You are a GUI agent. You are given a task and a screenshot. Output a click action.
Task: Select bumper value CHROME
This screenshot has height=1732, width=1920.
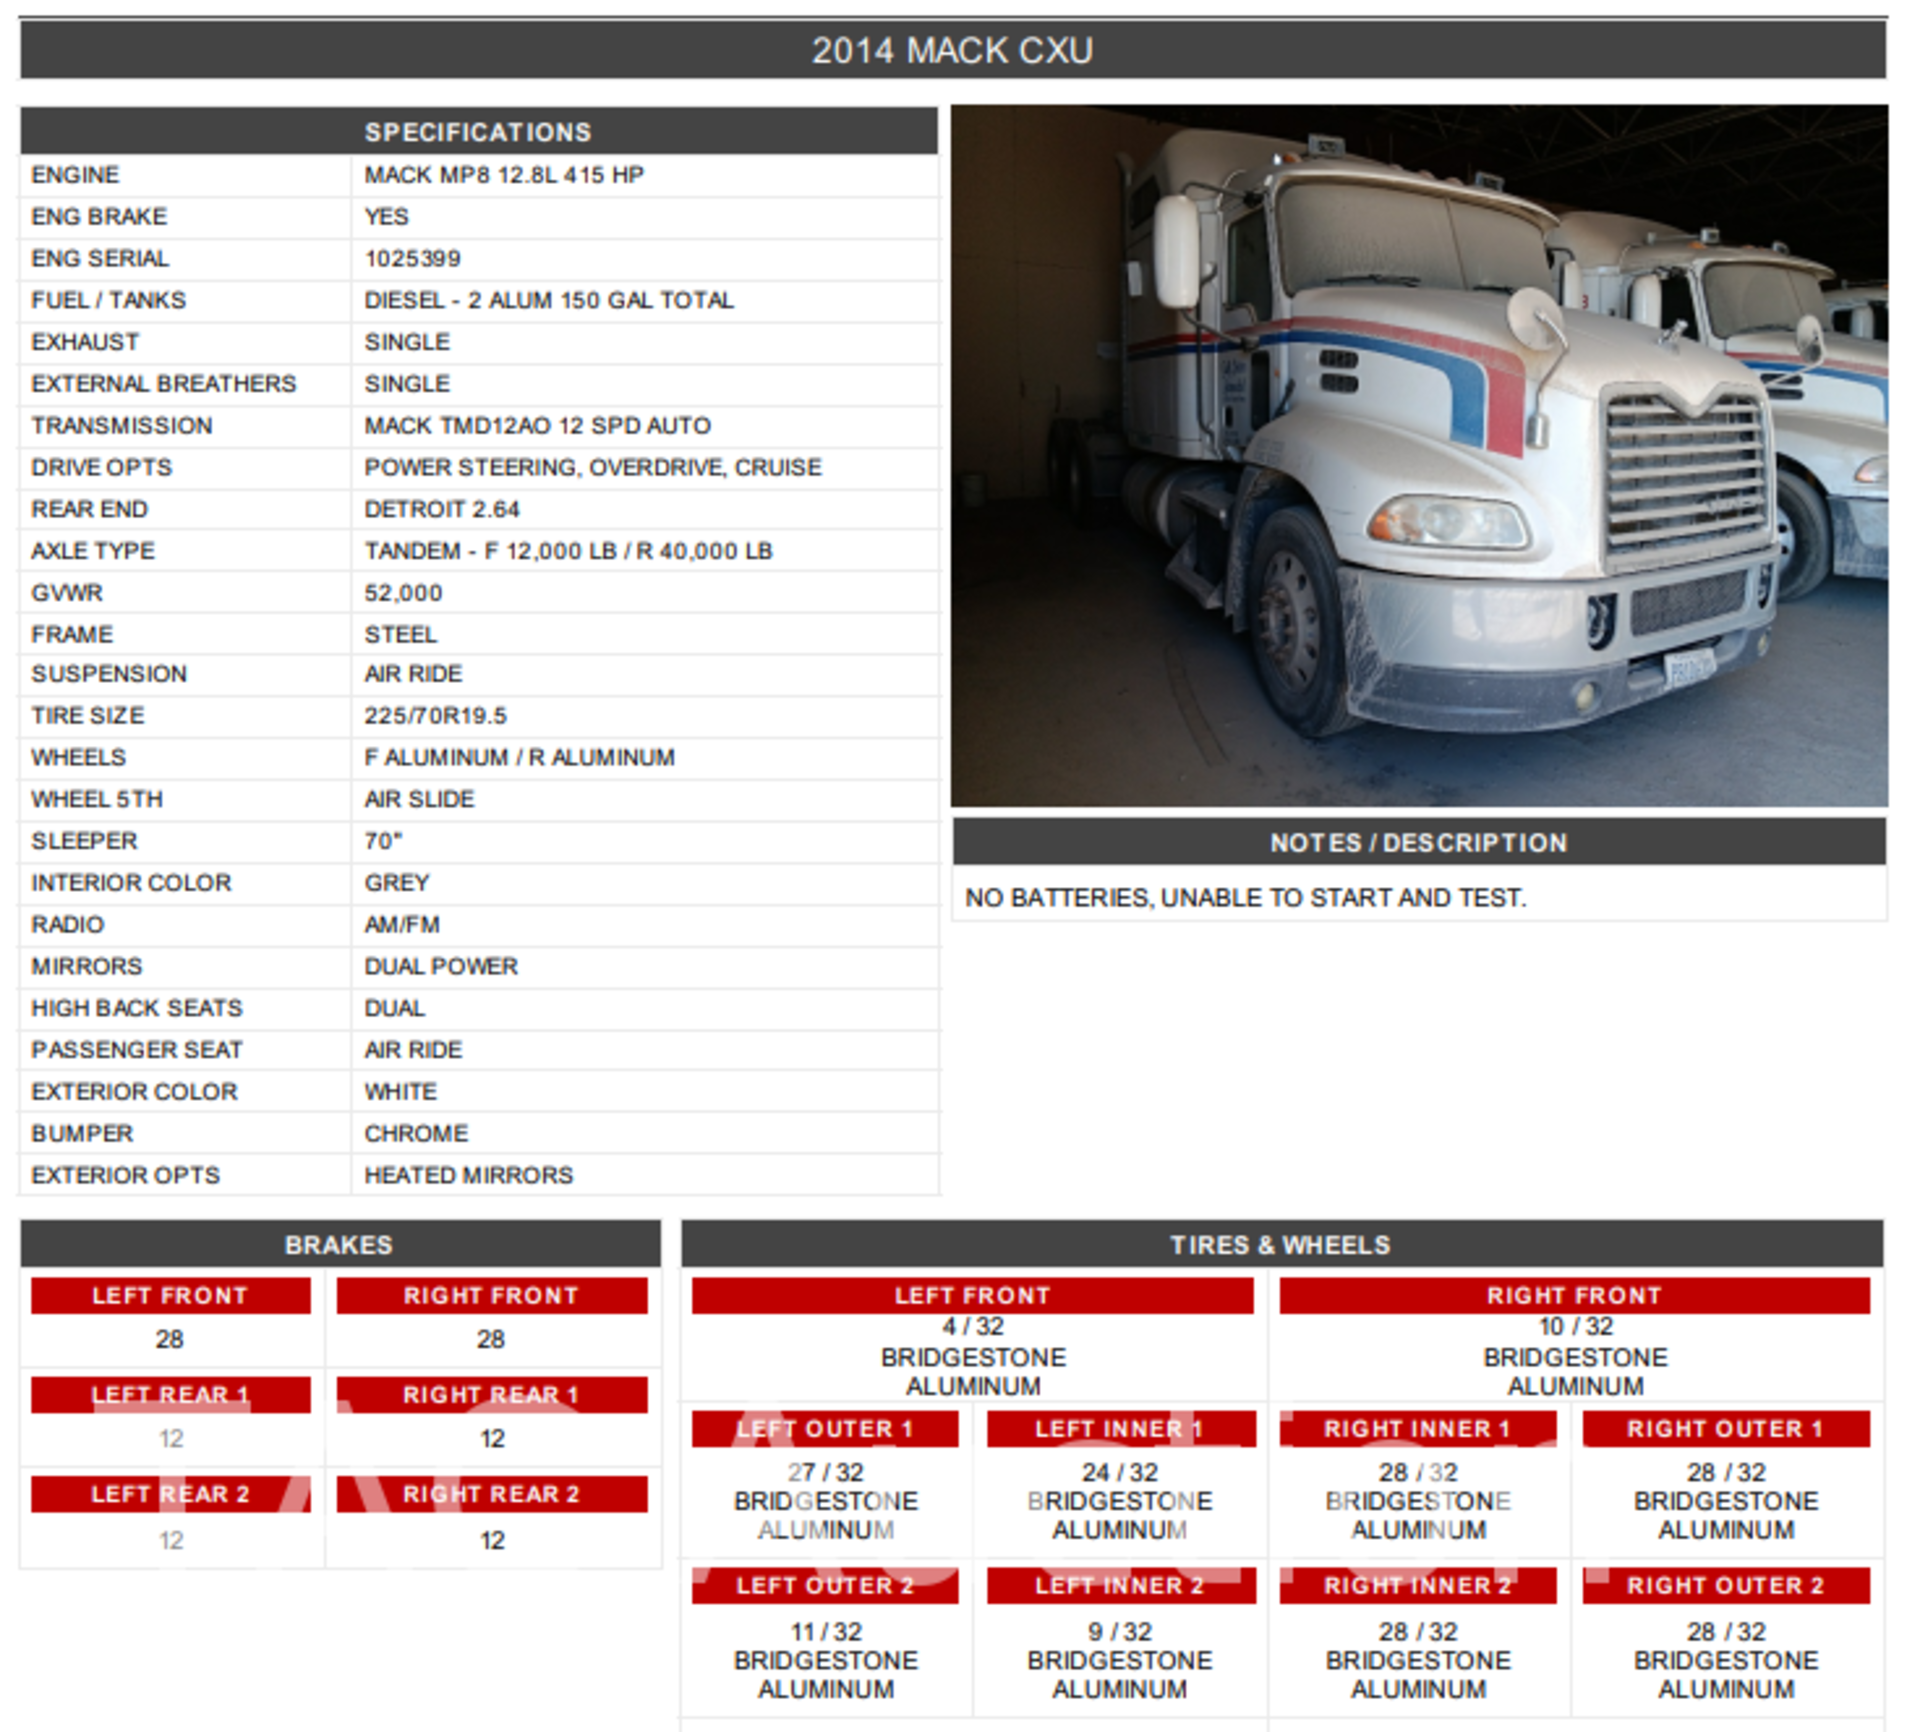pos(415,1133)
